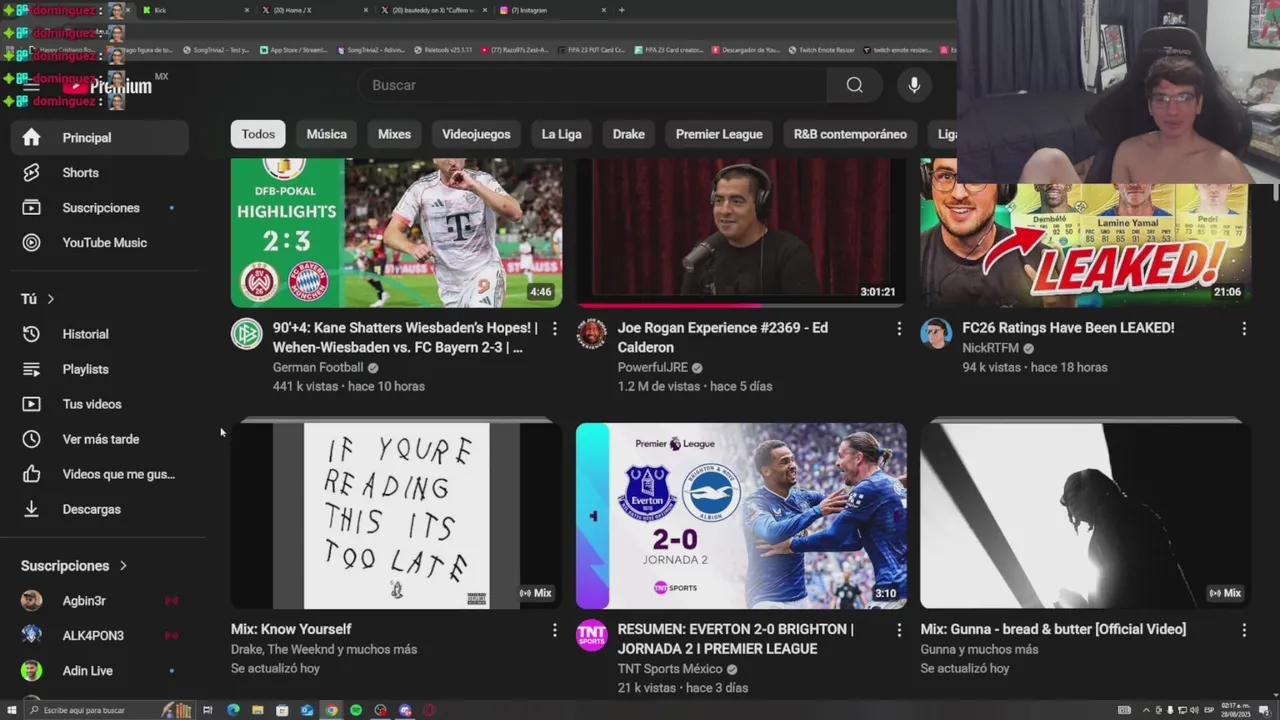This screenshot has width=1280, height=720.
Task: Open options for Mix: Know Yourself
Action: coord(554,630)
